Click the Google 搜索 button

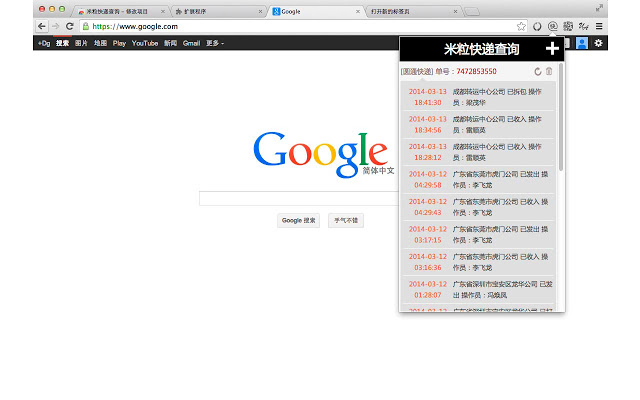(298, 220)
